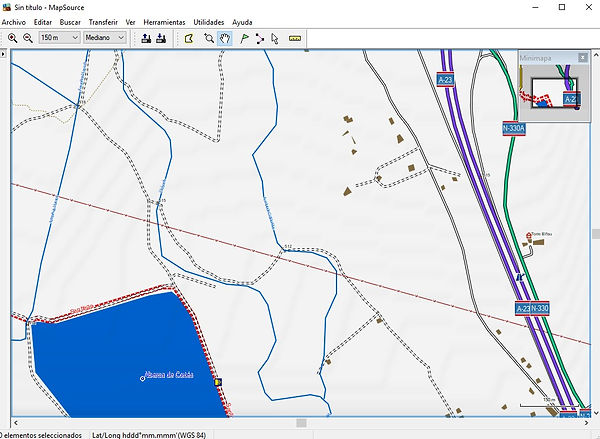Click the horizontal scrollbar thumb
This screenshot has height=439, width=600.
pos(302,423)
